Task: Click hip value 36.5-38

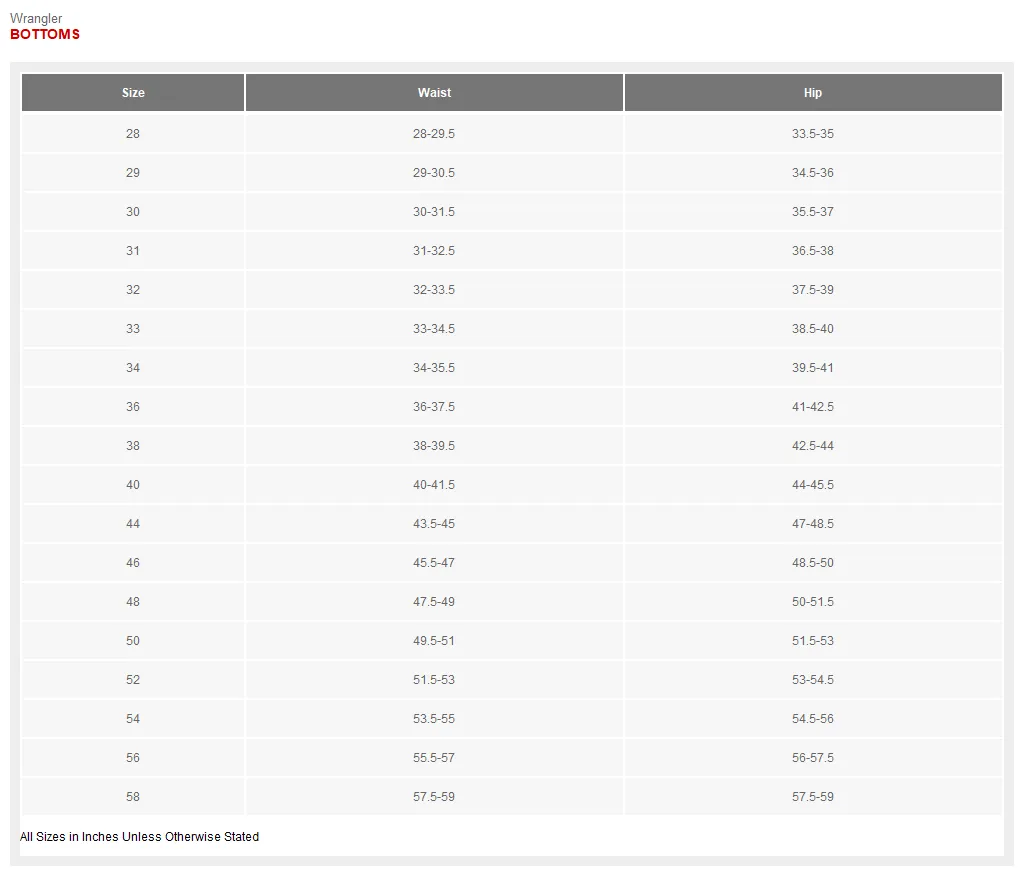Action: 813,251
